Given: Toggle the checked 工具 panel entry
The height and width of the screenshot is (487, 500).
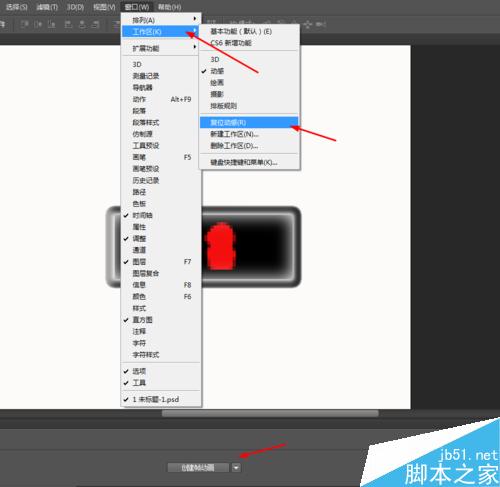Looking at the screenshot, I should [161, 383].
